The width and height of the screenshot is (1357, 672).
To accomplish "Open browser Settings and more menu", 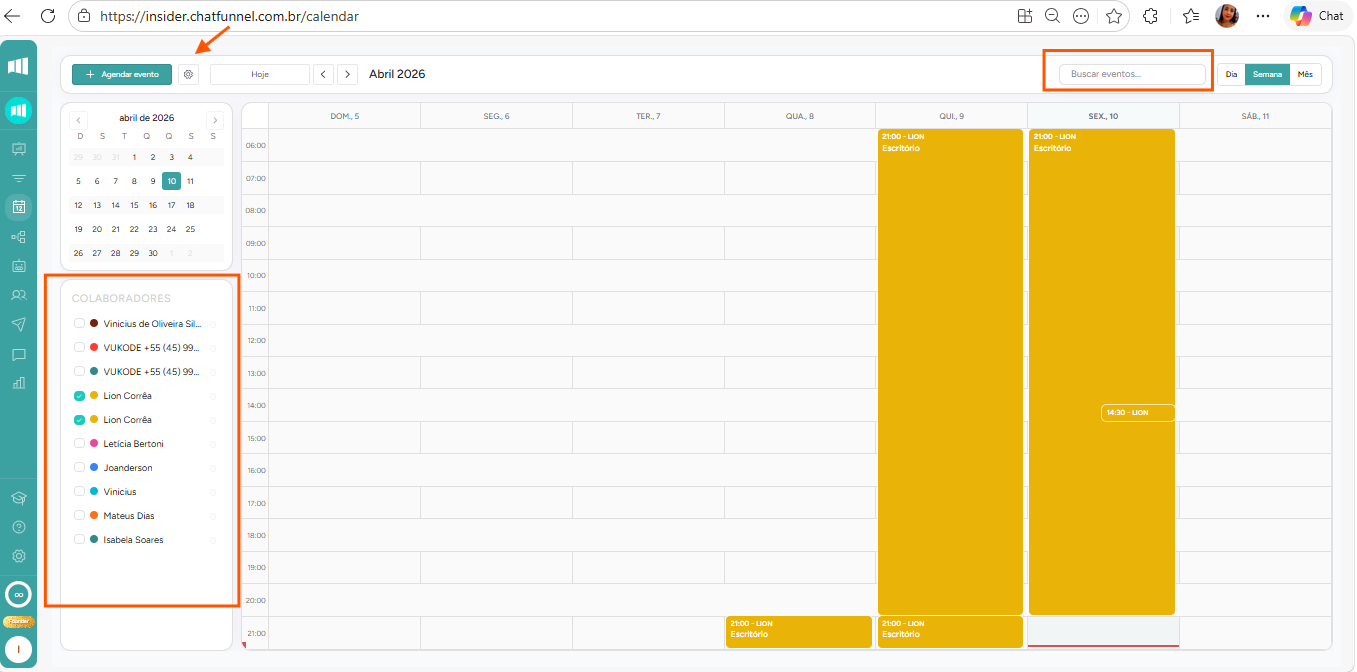I will click(x=1263, y=16).
